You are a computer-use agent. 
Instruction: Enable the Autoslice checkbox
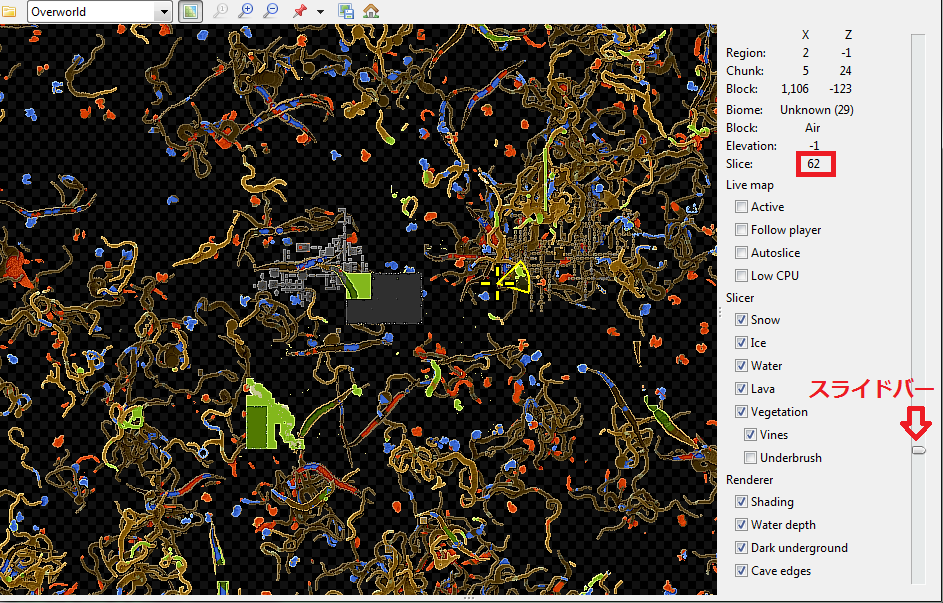[742, 253]
